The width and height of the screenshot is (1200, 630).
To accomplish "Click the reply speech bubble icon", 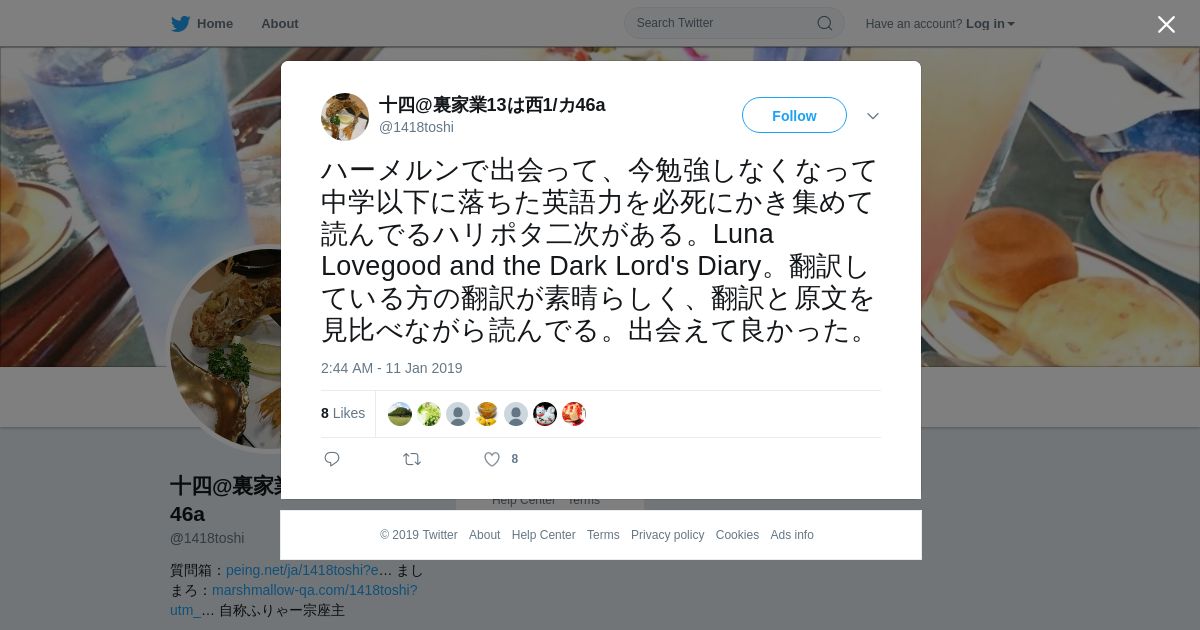I will click(x=332, y=459).
